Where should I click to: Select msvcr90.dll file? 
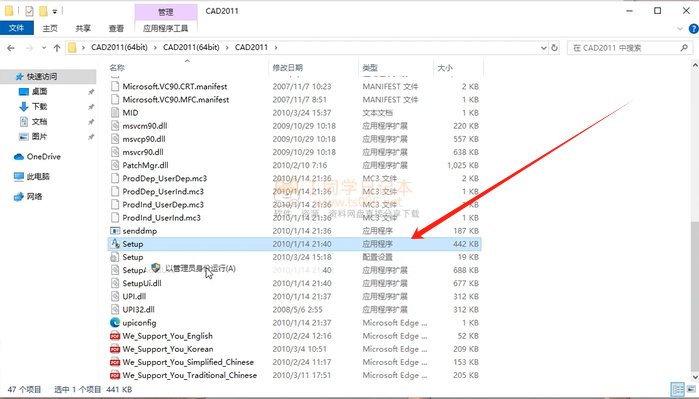(x=143, y=152)
